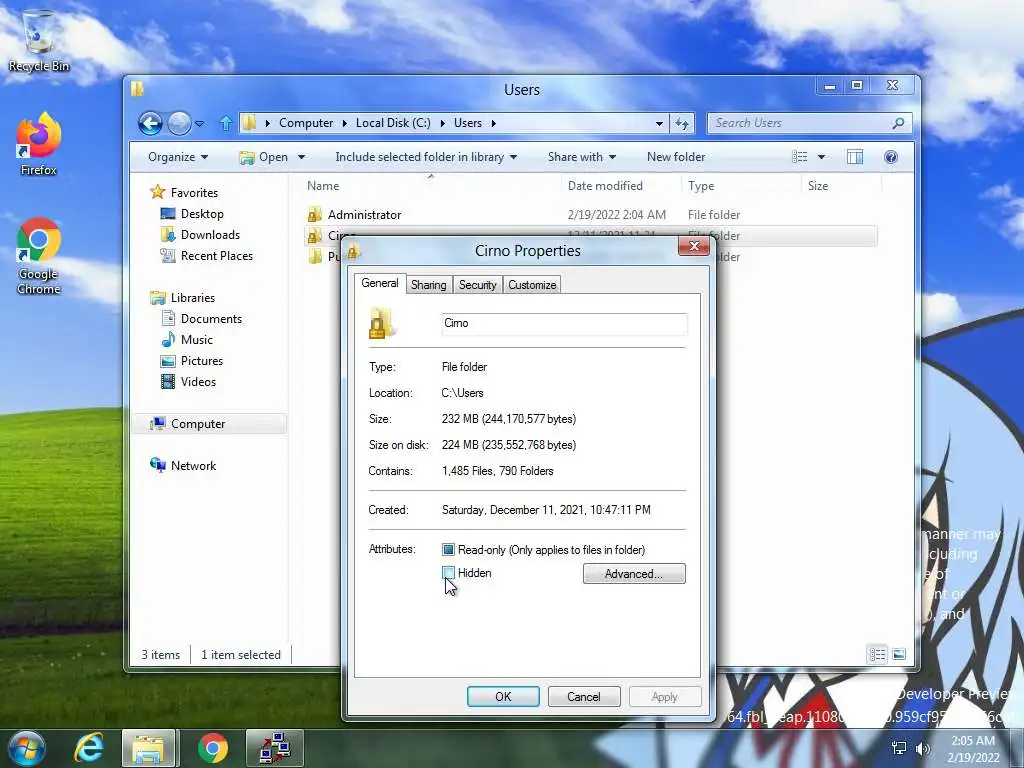
Task: Switch to large icons view in status bar
Action: point(899,654)
